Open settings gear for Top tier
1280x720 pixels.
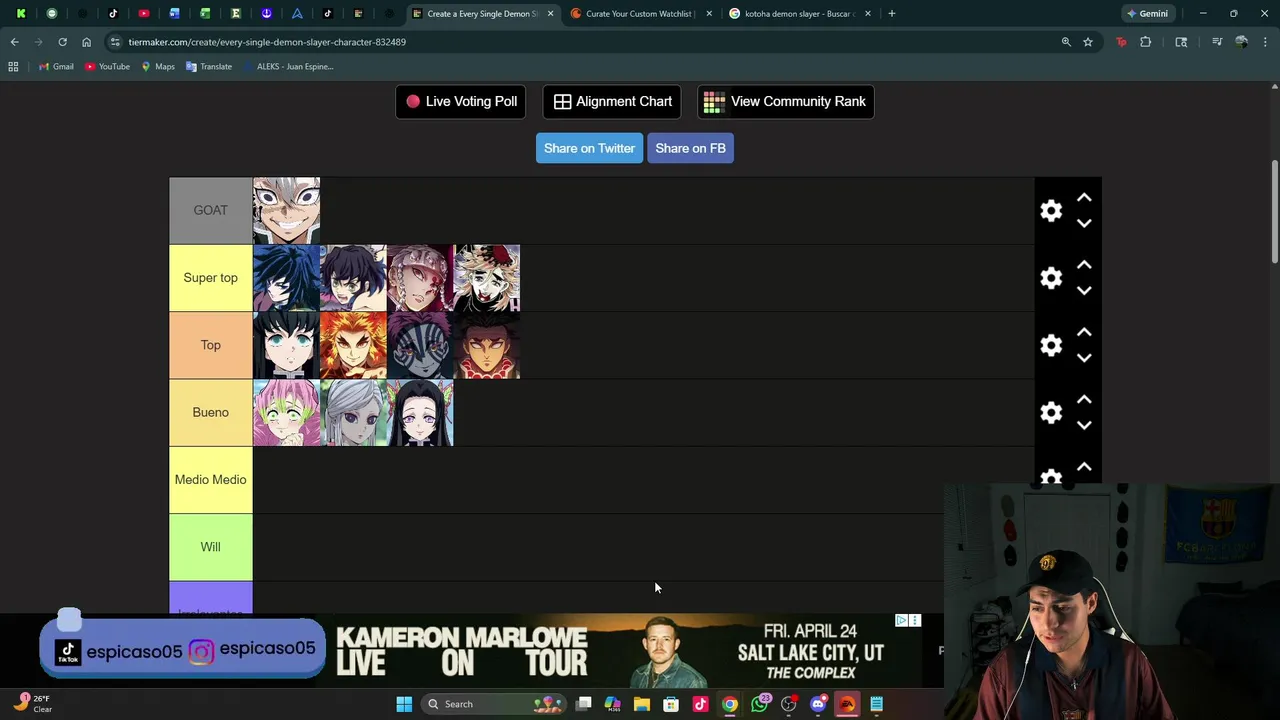(1051, 345)
